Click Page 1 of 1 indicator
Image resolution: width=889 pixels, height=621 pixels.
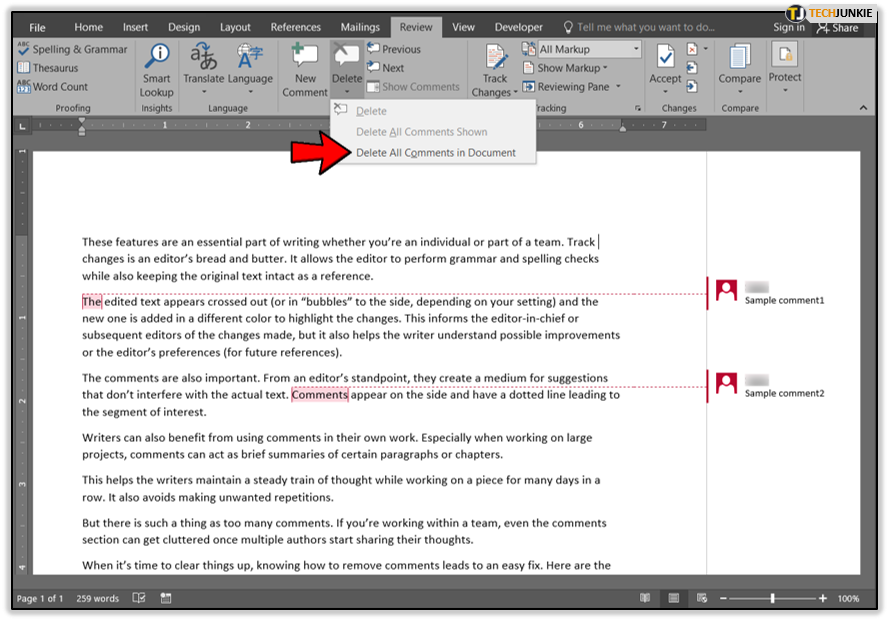pyautogui.click(x=40, y=598)
